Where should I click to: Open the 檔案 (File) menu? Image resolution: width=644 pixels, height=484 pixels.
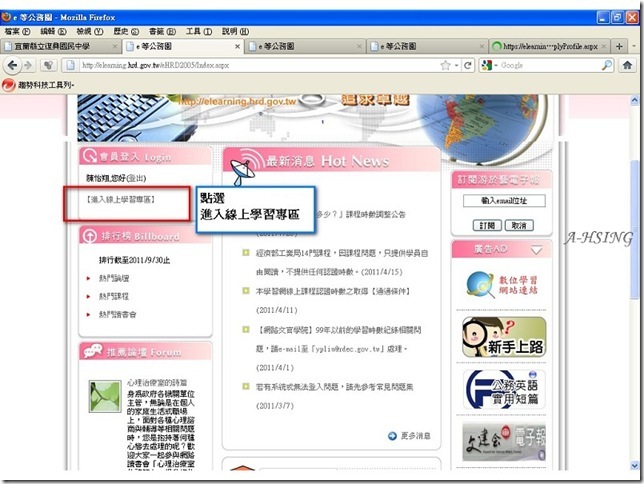click(17, 31)
